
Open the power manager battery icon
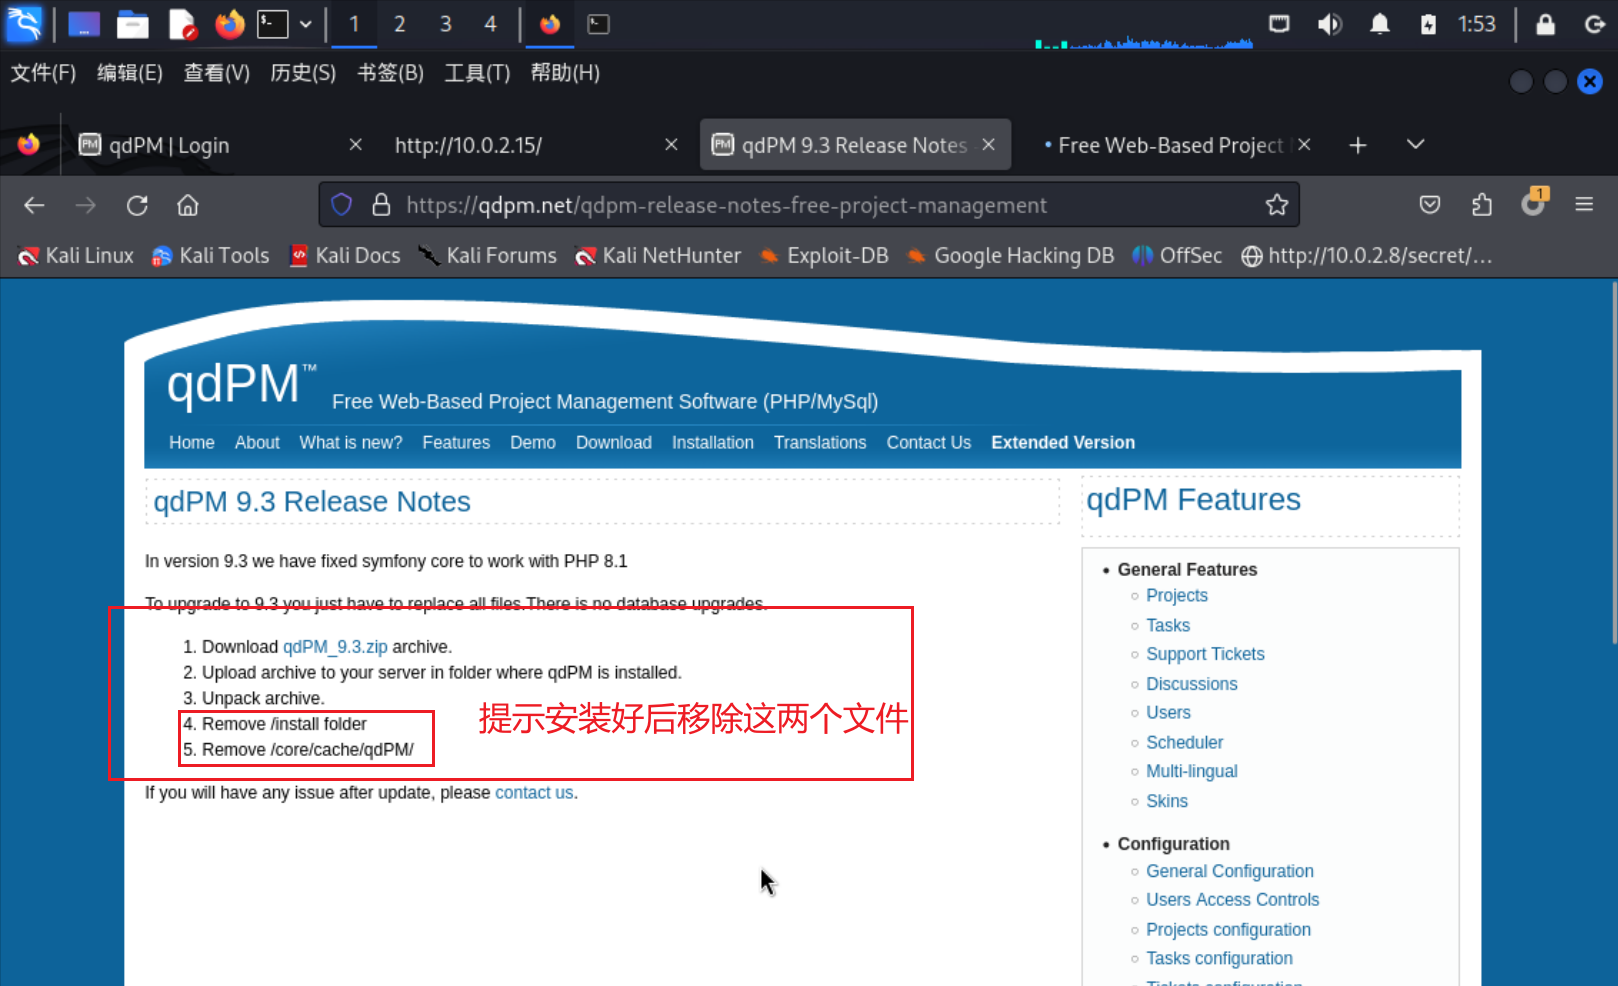(x=1428, y=24)
